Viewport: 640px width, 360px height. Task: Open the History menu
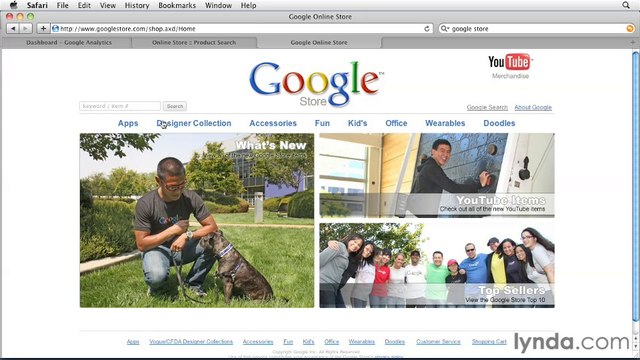(137, 5)
